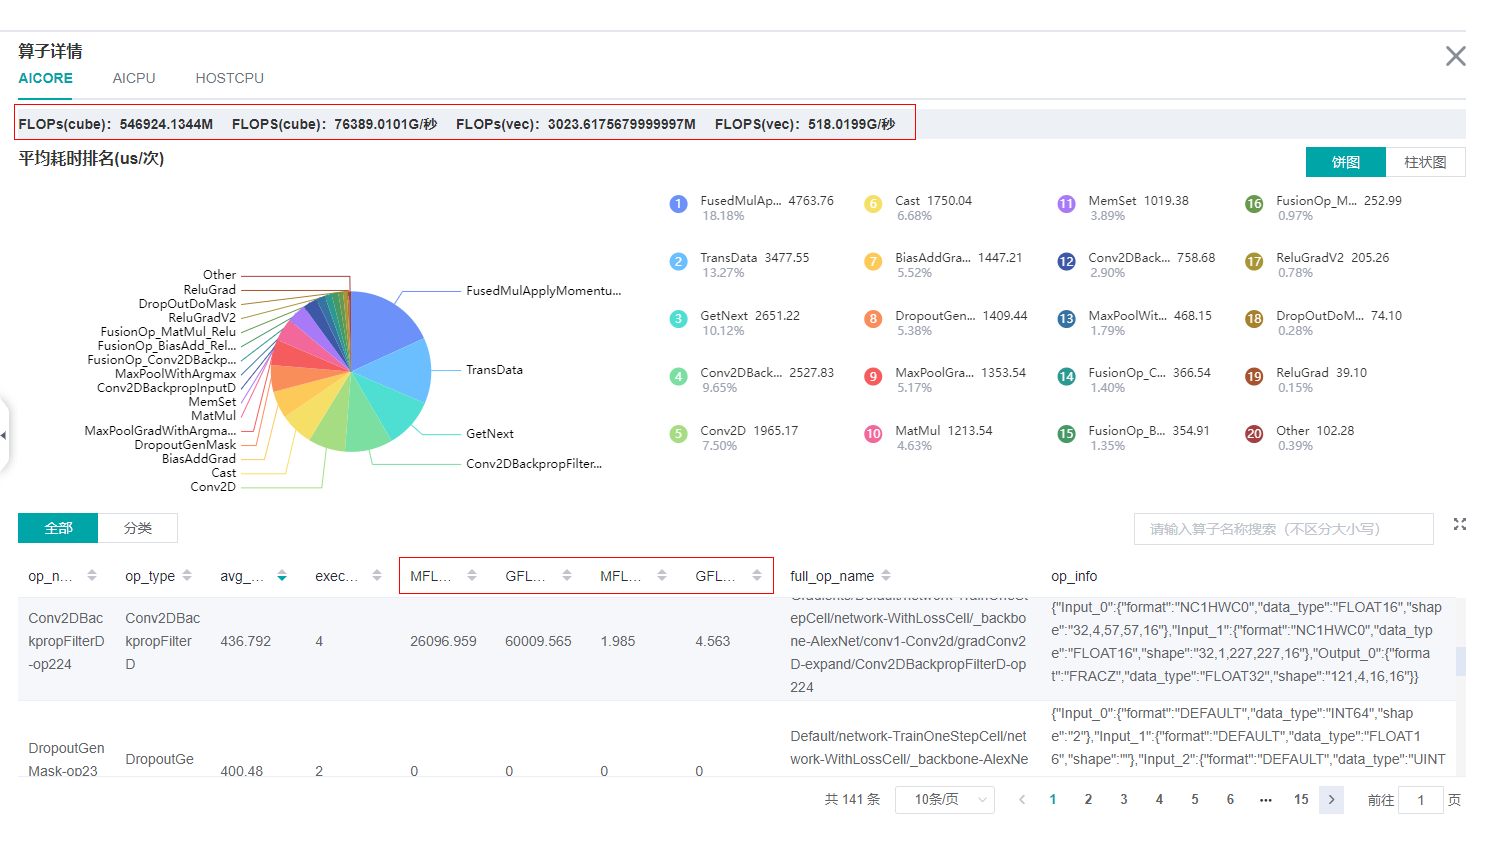Click the pagination ellipsis for more pages

click(1265, 800)
